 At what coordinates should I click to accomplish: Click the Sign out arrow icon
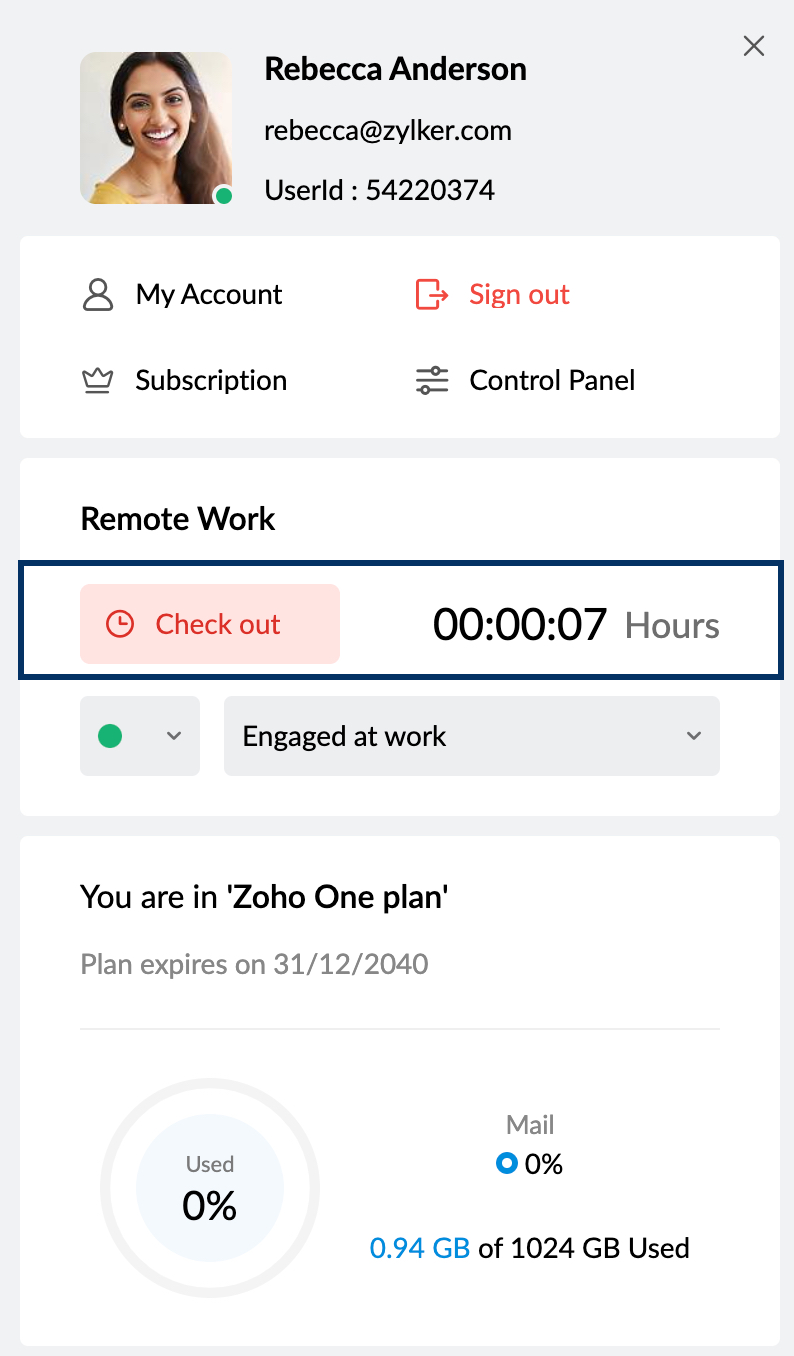431,295
